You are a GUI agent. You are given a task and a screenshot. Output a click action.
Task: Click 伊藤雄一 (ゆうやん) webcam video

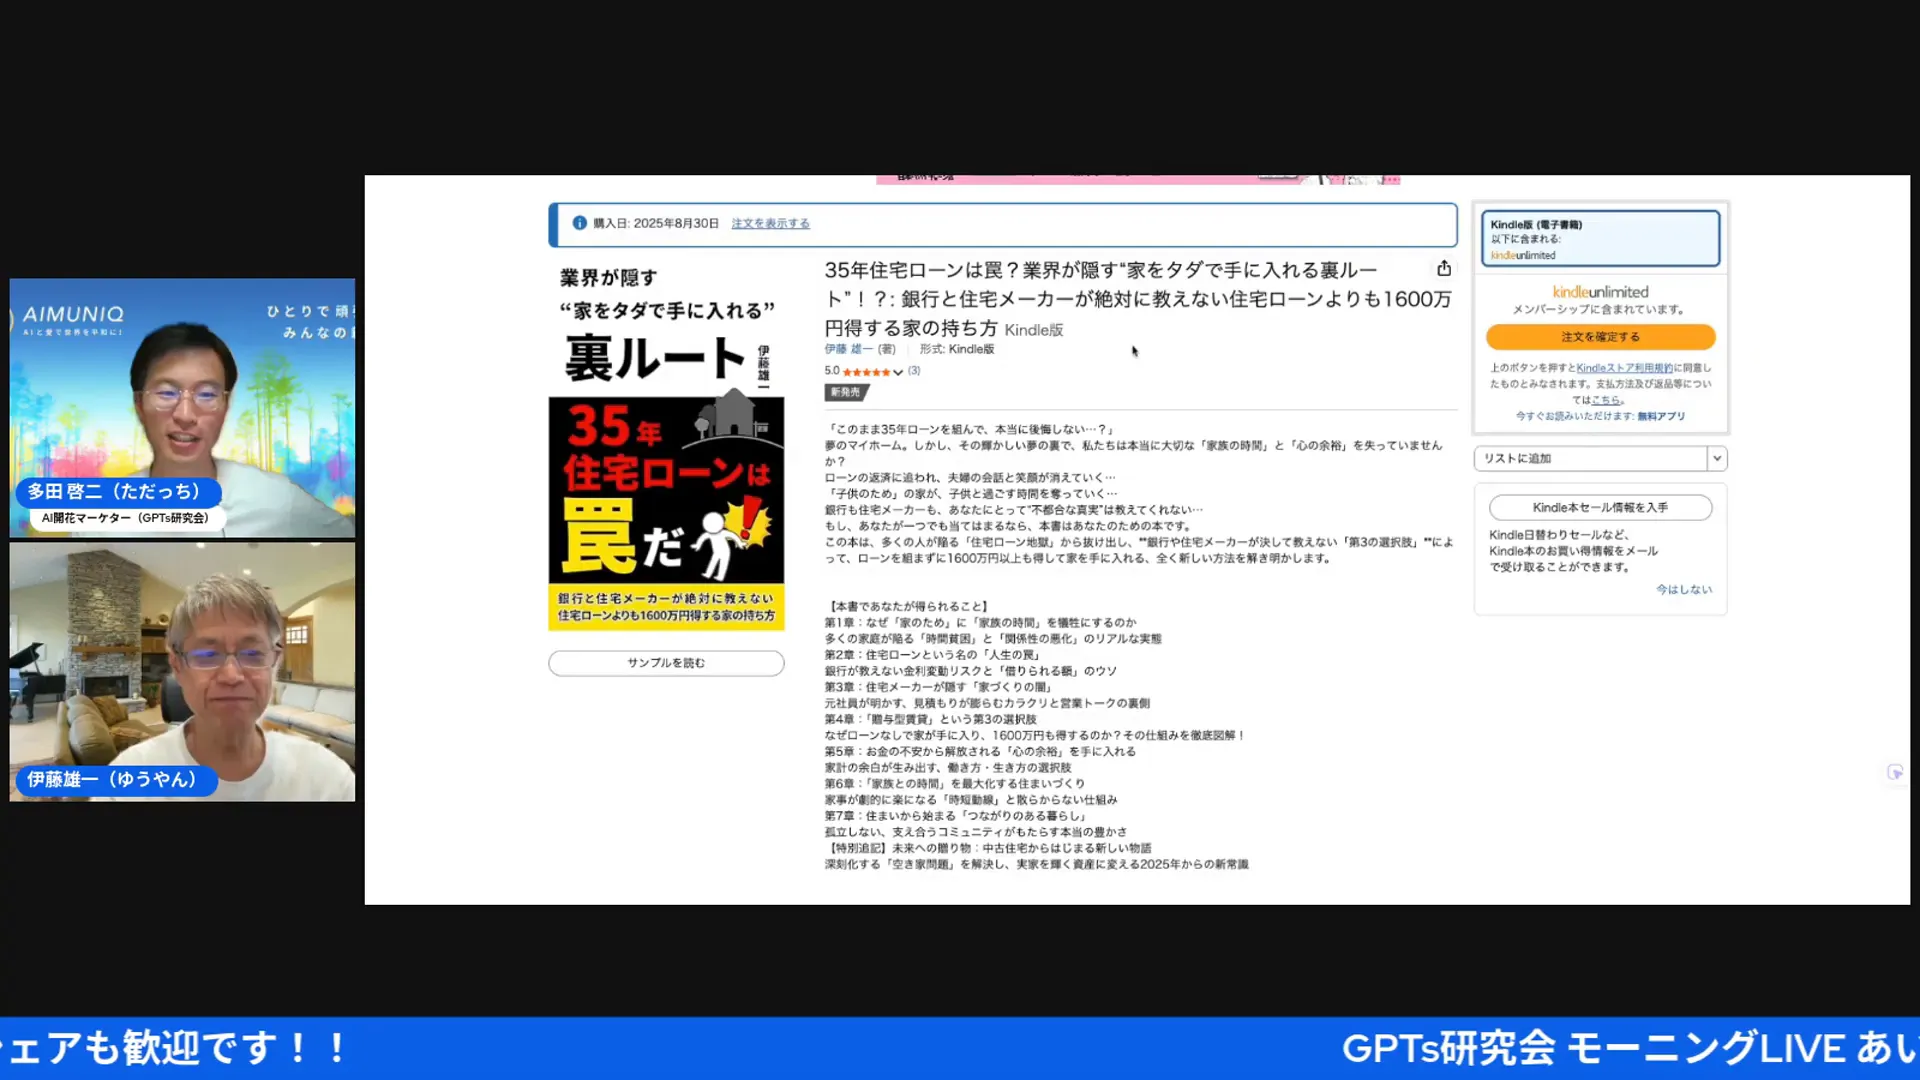pos(182,671)
